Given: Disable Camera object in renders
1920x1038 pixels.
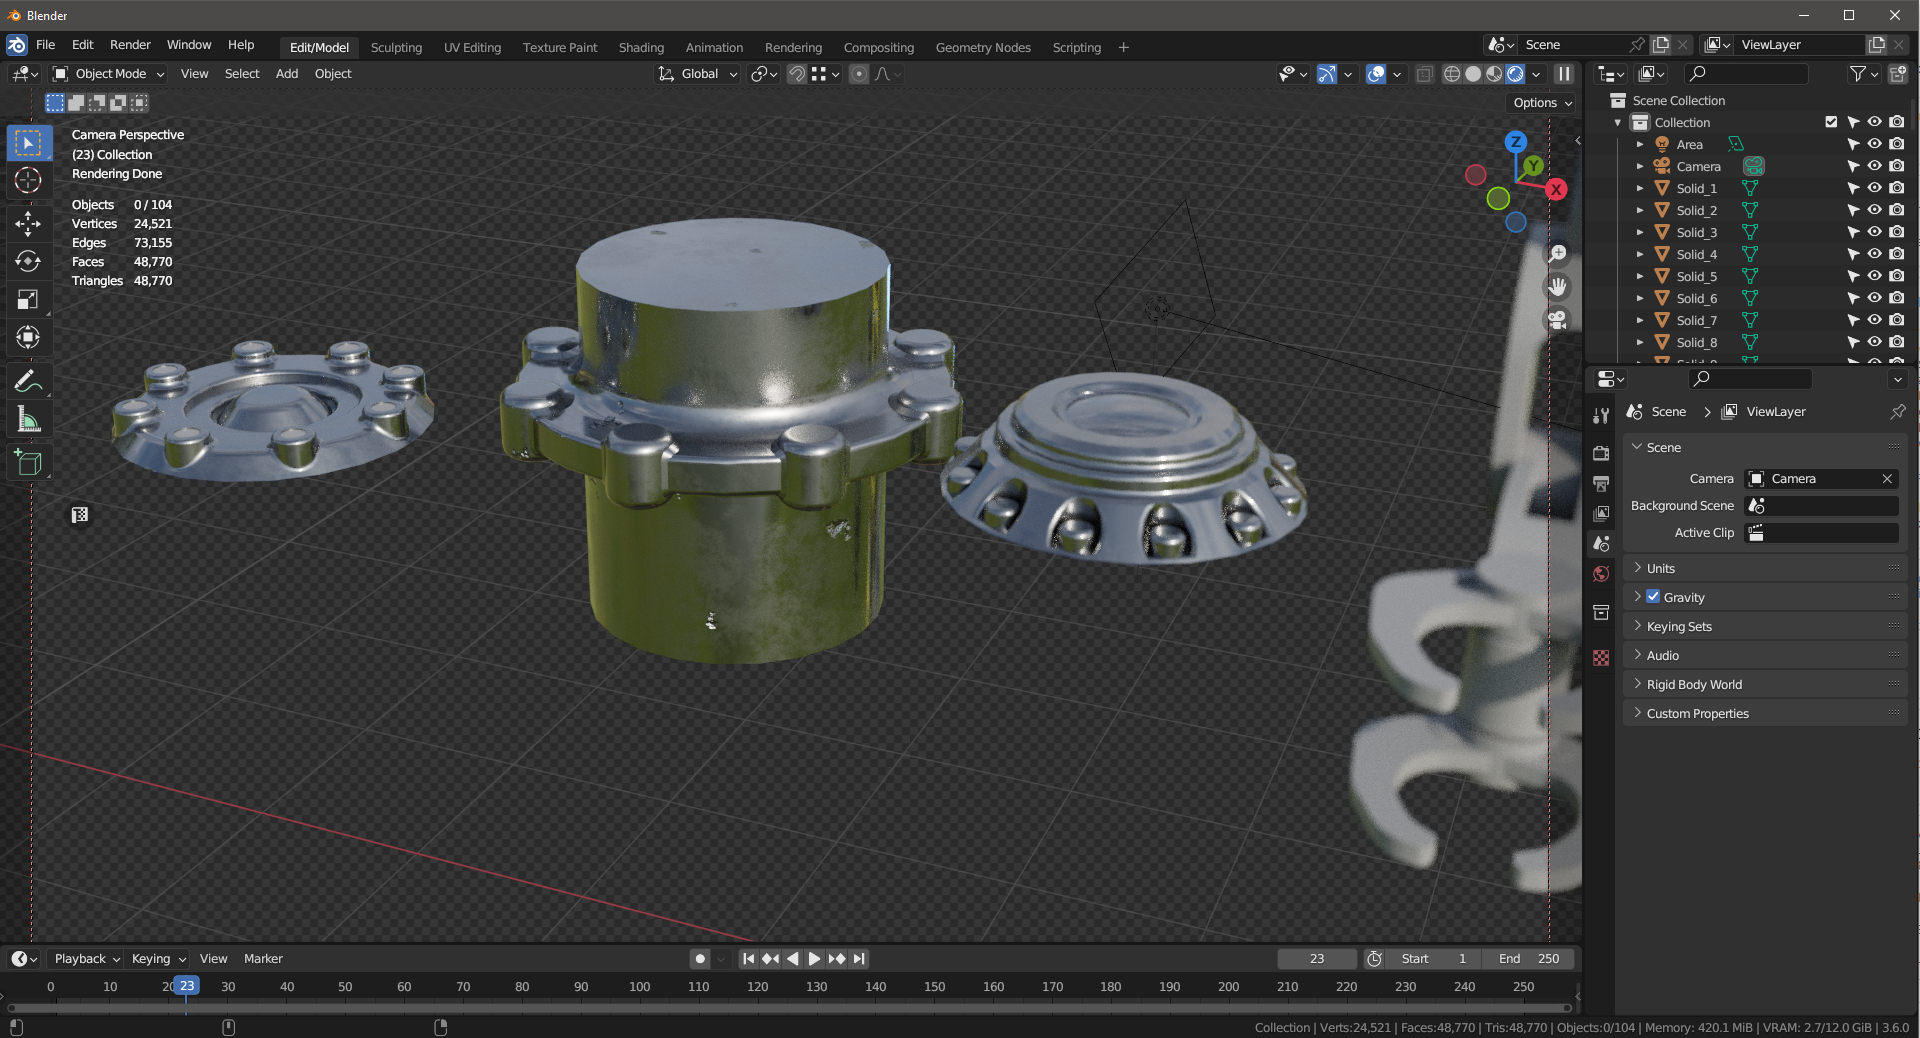Looking at the screenshot, I should [1896, 166].
